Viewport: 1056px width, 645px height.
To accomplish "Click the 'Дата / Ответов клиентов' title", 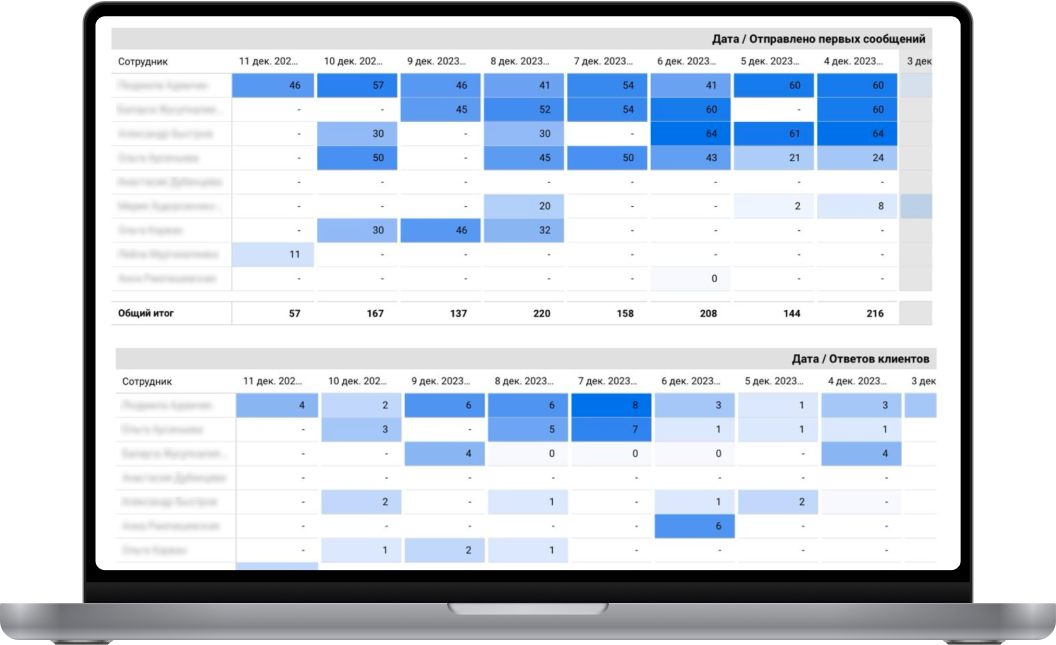I will pyautogui.click(x=860, y=359).
